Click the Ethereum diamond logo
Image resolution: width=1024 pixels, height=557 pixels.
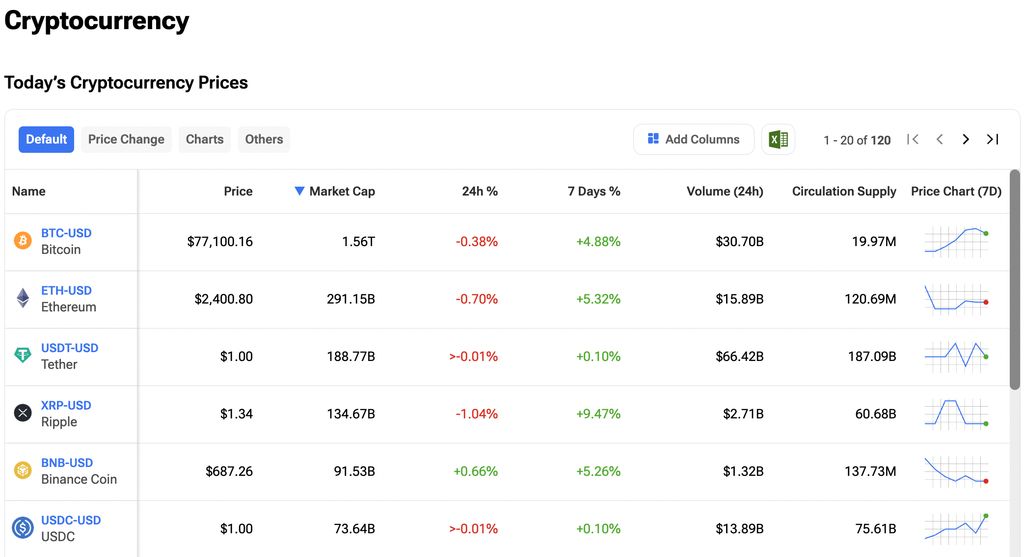pyautogui.click(x=23, y=298)
